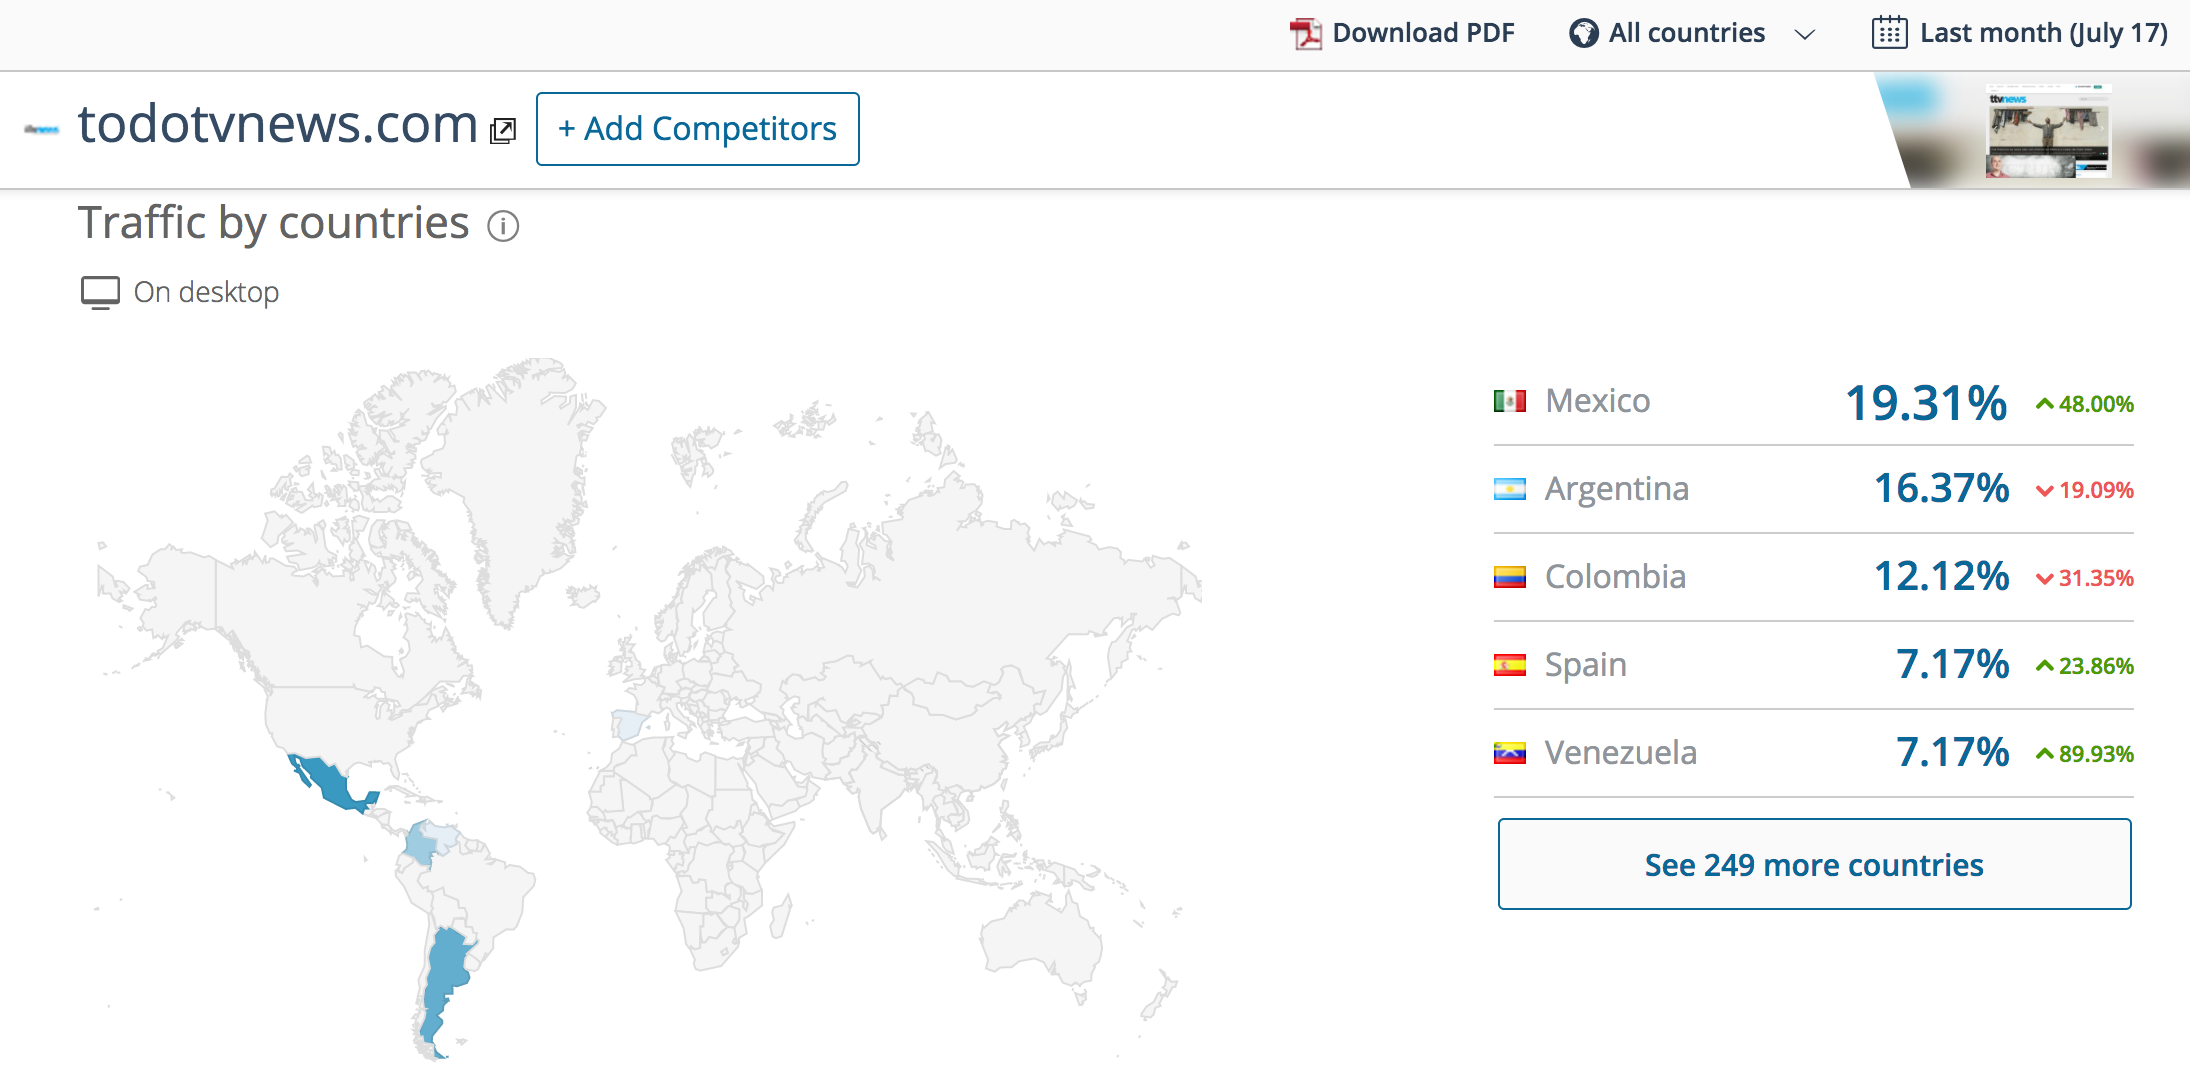Click the info icon next to Traffic by countries

[x=503, y=226]
